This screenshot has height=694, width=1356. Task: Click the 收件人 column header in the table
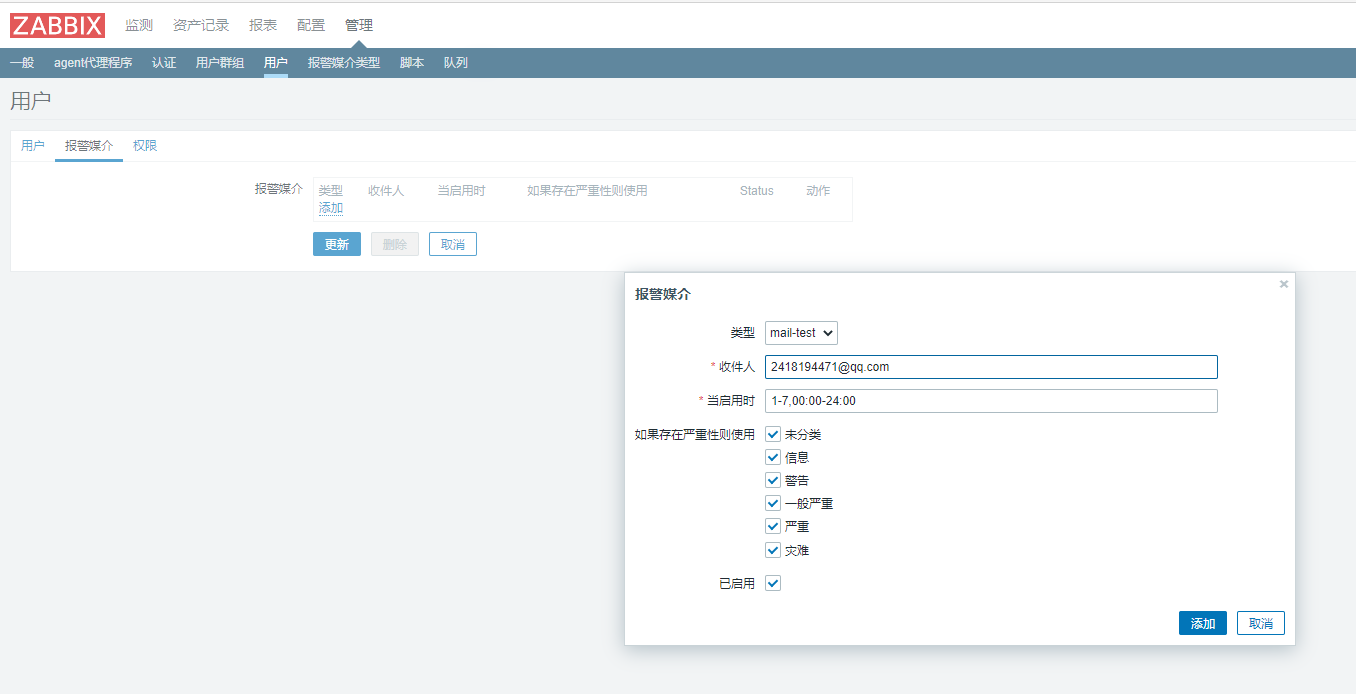coord(386,190)
